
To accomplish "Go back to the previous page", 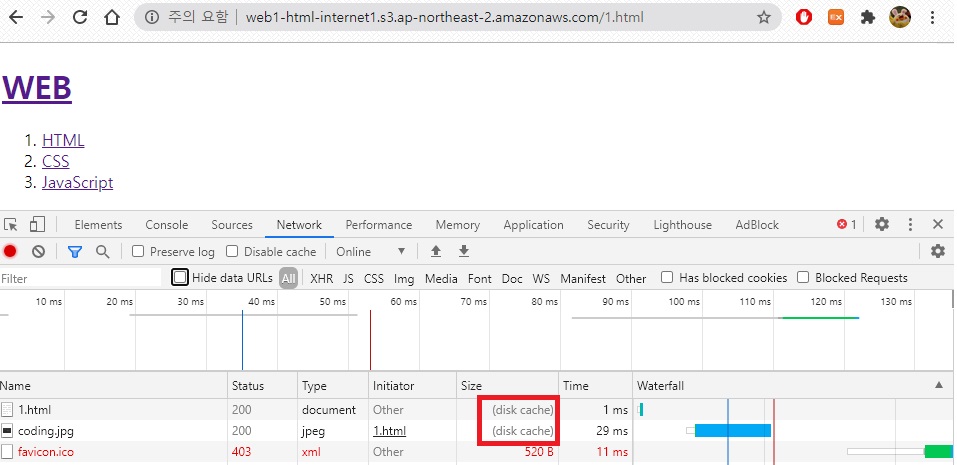I will pyautogui.click(x=16, y=17).
